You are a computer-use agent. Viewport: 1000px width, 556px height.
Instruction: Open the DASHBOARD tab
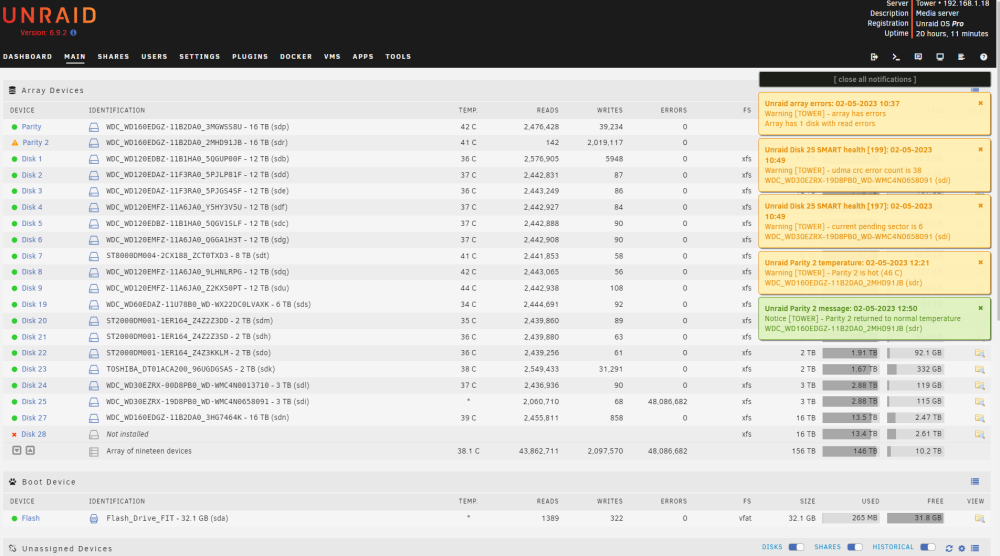[27, 57]
